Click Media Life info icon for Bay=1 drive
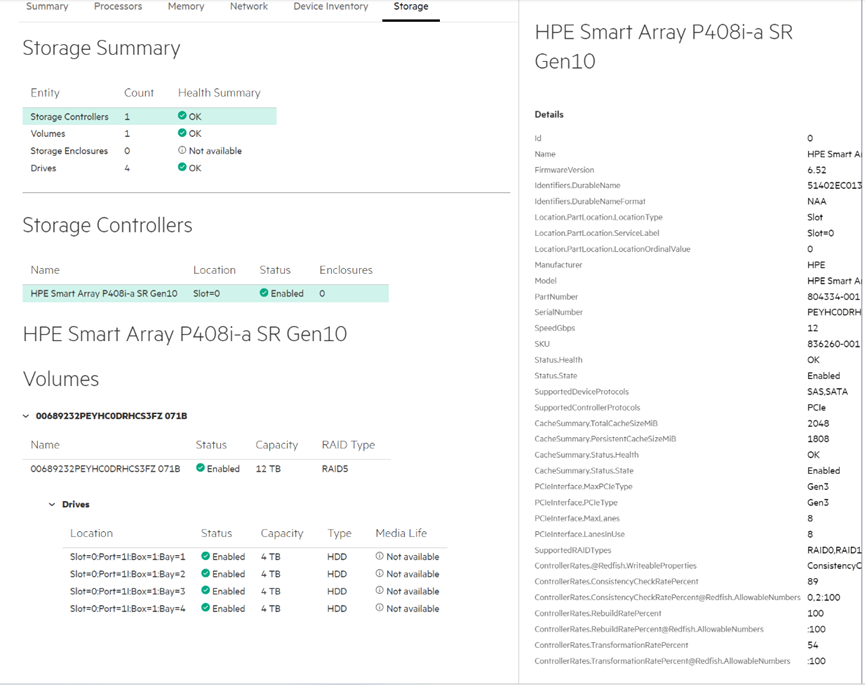The height and width of the screenshot is (685, 865). click(380, 556)
